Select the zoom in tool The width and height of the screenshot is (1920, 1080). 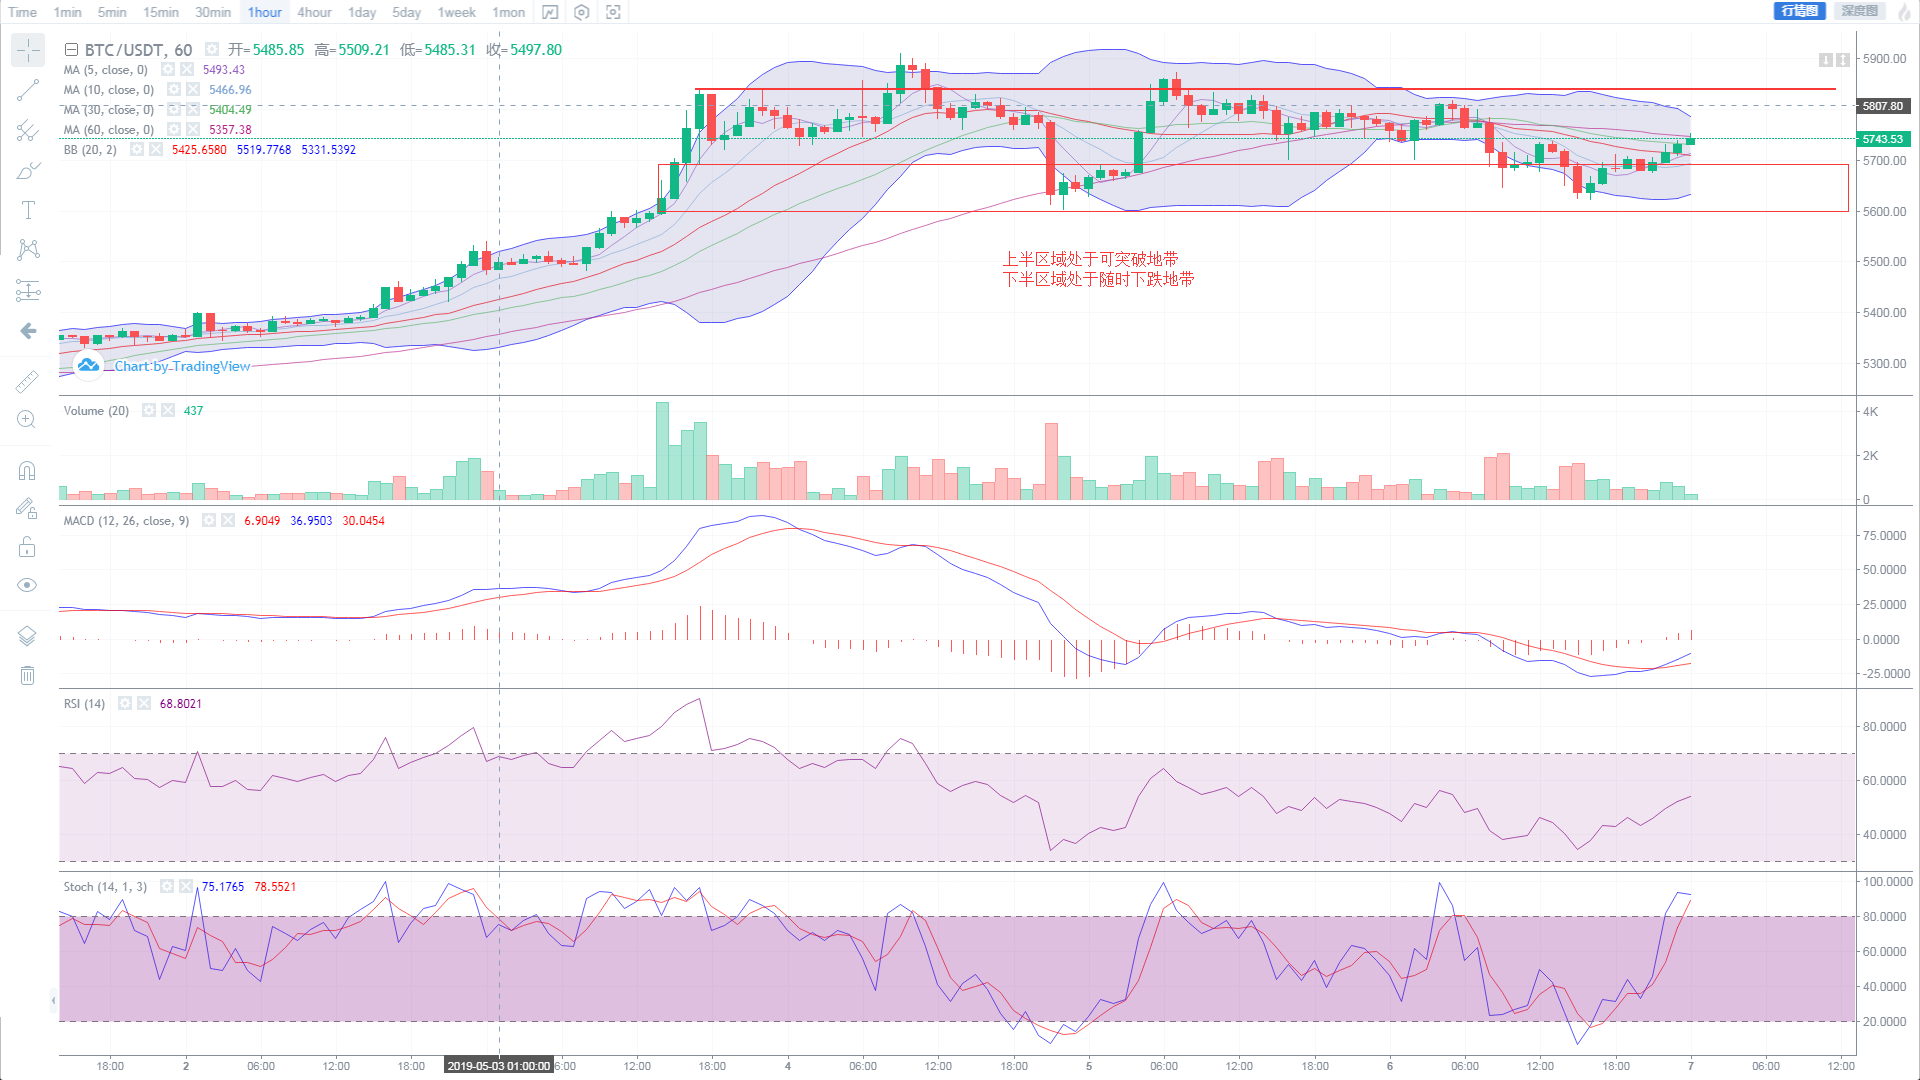point(27,420)
